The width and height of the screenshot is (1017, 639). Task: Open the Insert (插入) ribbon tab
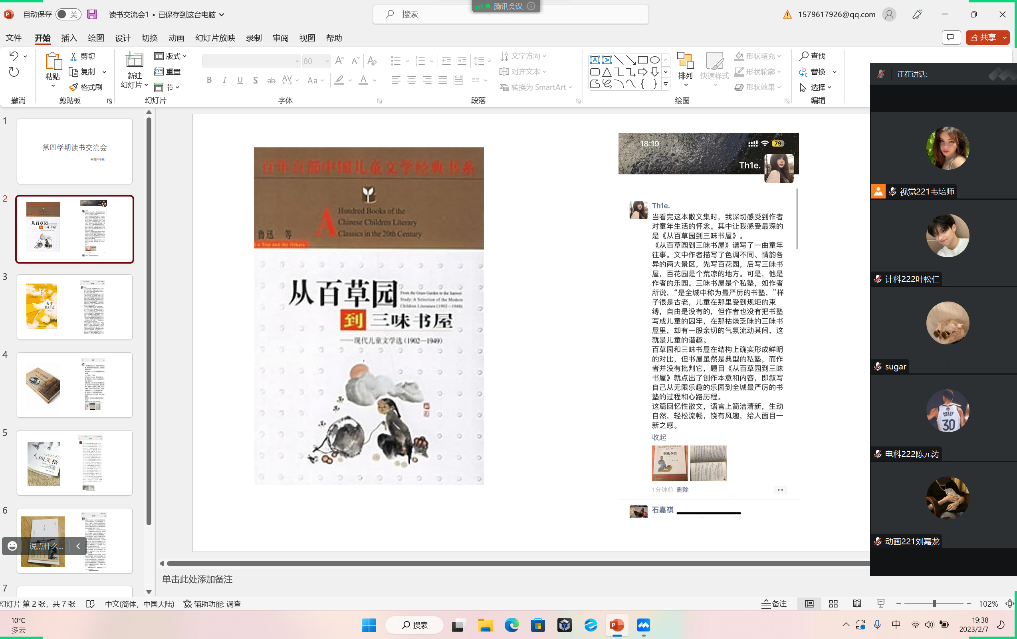tap(69, 37)
